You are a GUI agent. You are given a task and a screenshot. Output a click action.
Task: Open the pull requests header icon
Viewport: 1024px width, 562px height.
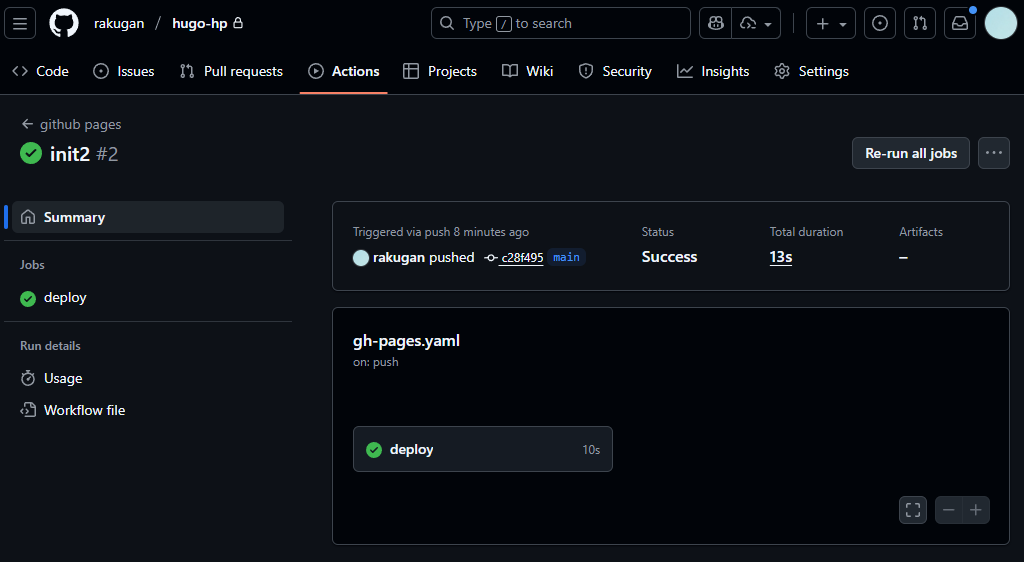(920, 23)
